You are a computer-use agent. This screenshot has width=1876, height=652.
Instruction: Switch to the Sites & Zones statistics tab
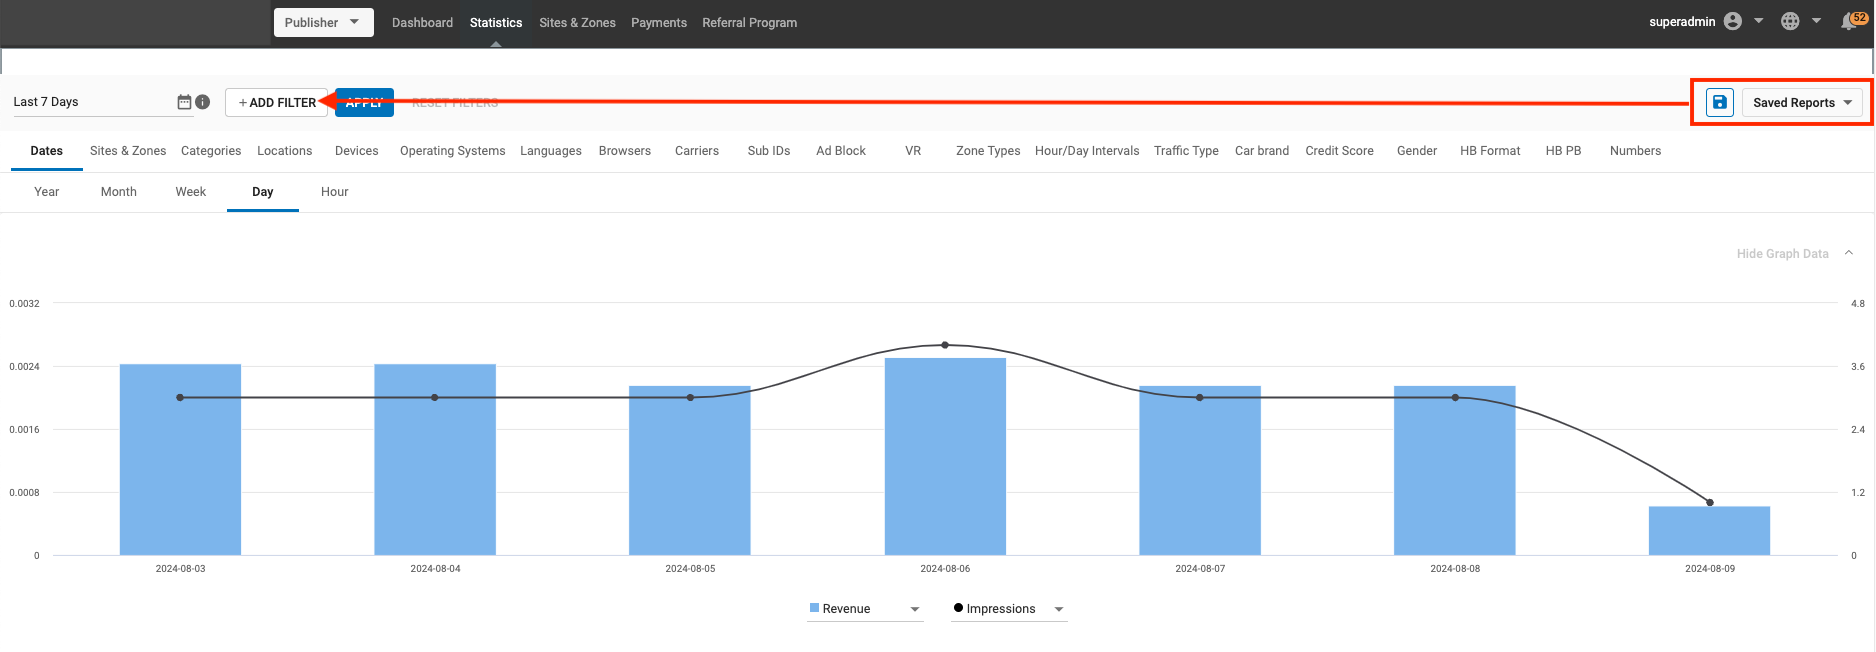pyautogui.click(x=128, y=151)
